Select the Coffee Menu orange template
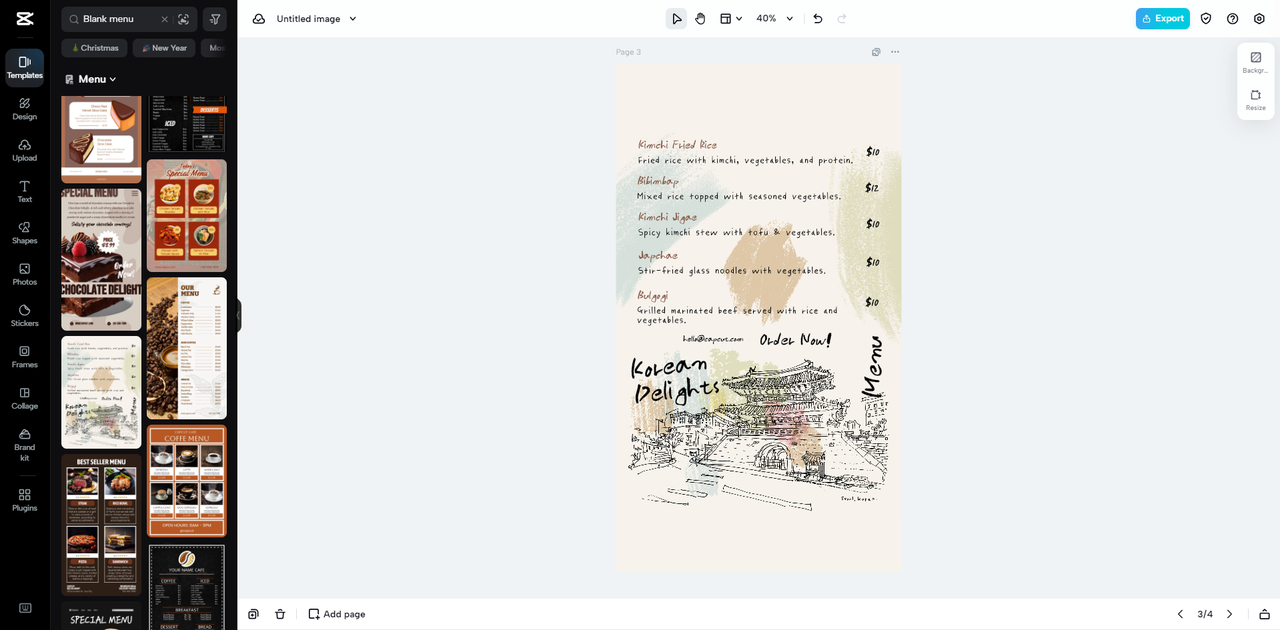 [x=187, y=481]
